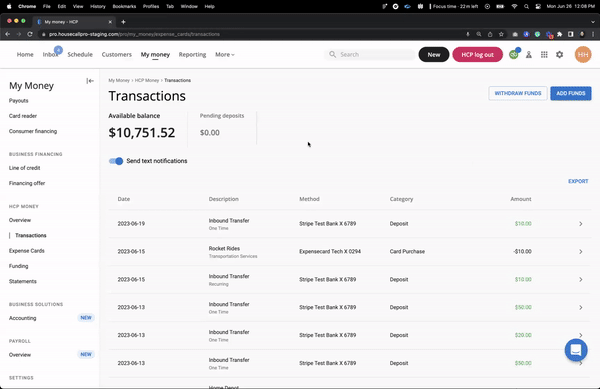Open the Recurring Inbound Transfer chevron
Image resolution: width=600 pixels, height=389 pixels.
coord(580,280)
